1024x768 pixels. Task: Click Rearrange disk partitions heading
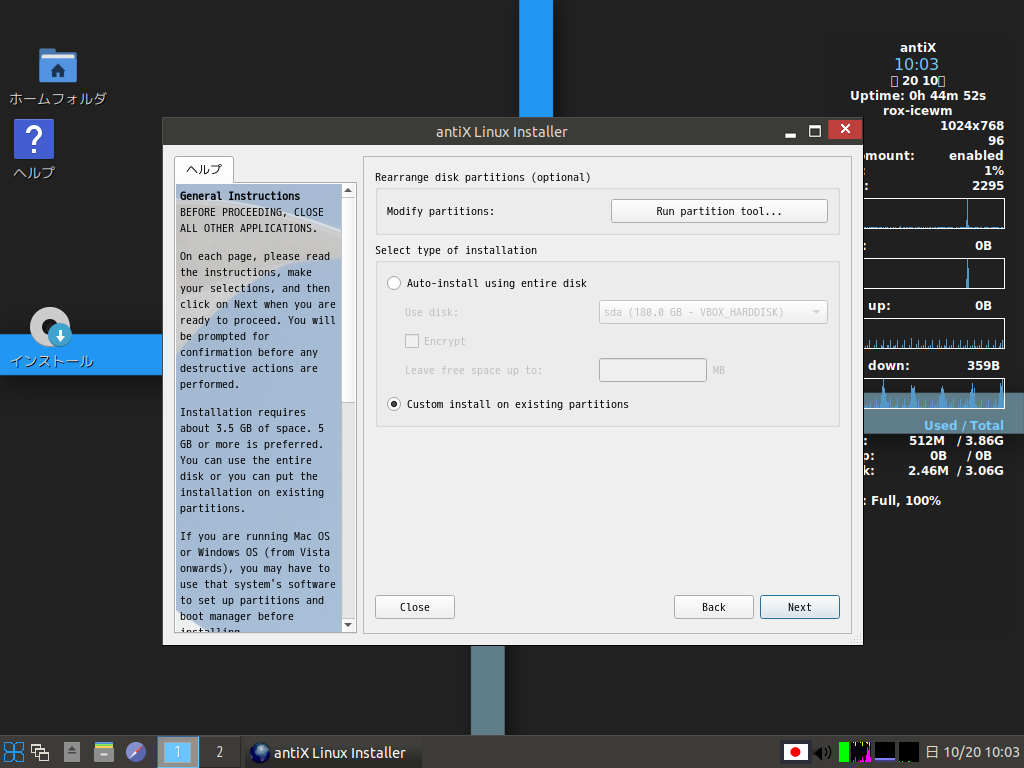[483, 178]
